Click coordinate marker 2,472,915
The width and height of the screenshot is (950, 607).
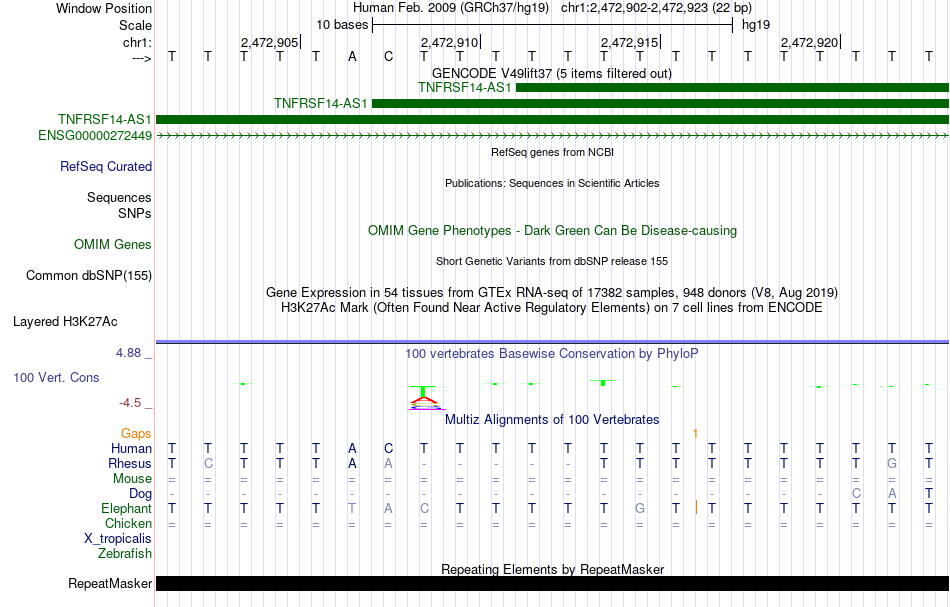coord(629,42)
